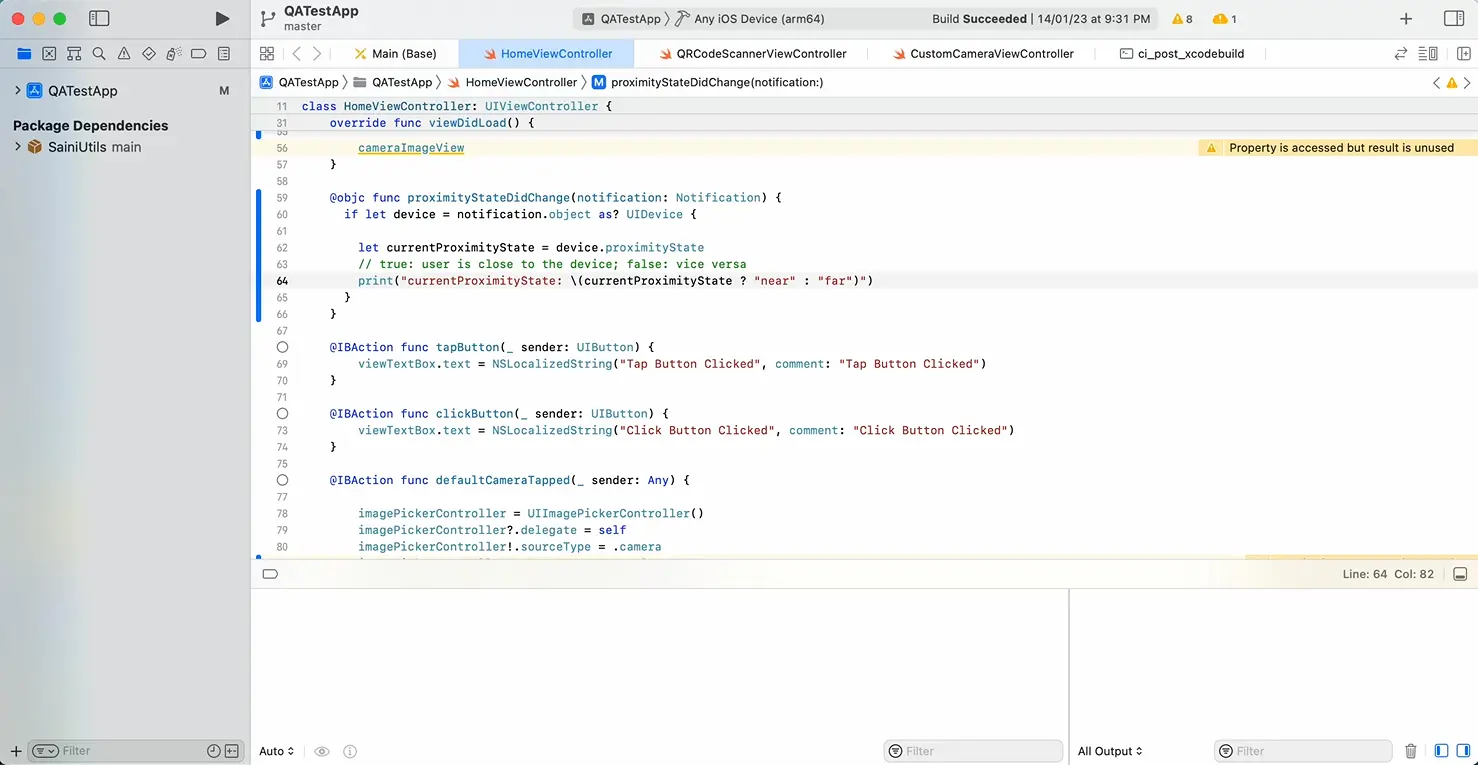This screenshot has height=765, width=1478.
Task: Show the Source Control navigator
Action: click(x=49, y=54)
